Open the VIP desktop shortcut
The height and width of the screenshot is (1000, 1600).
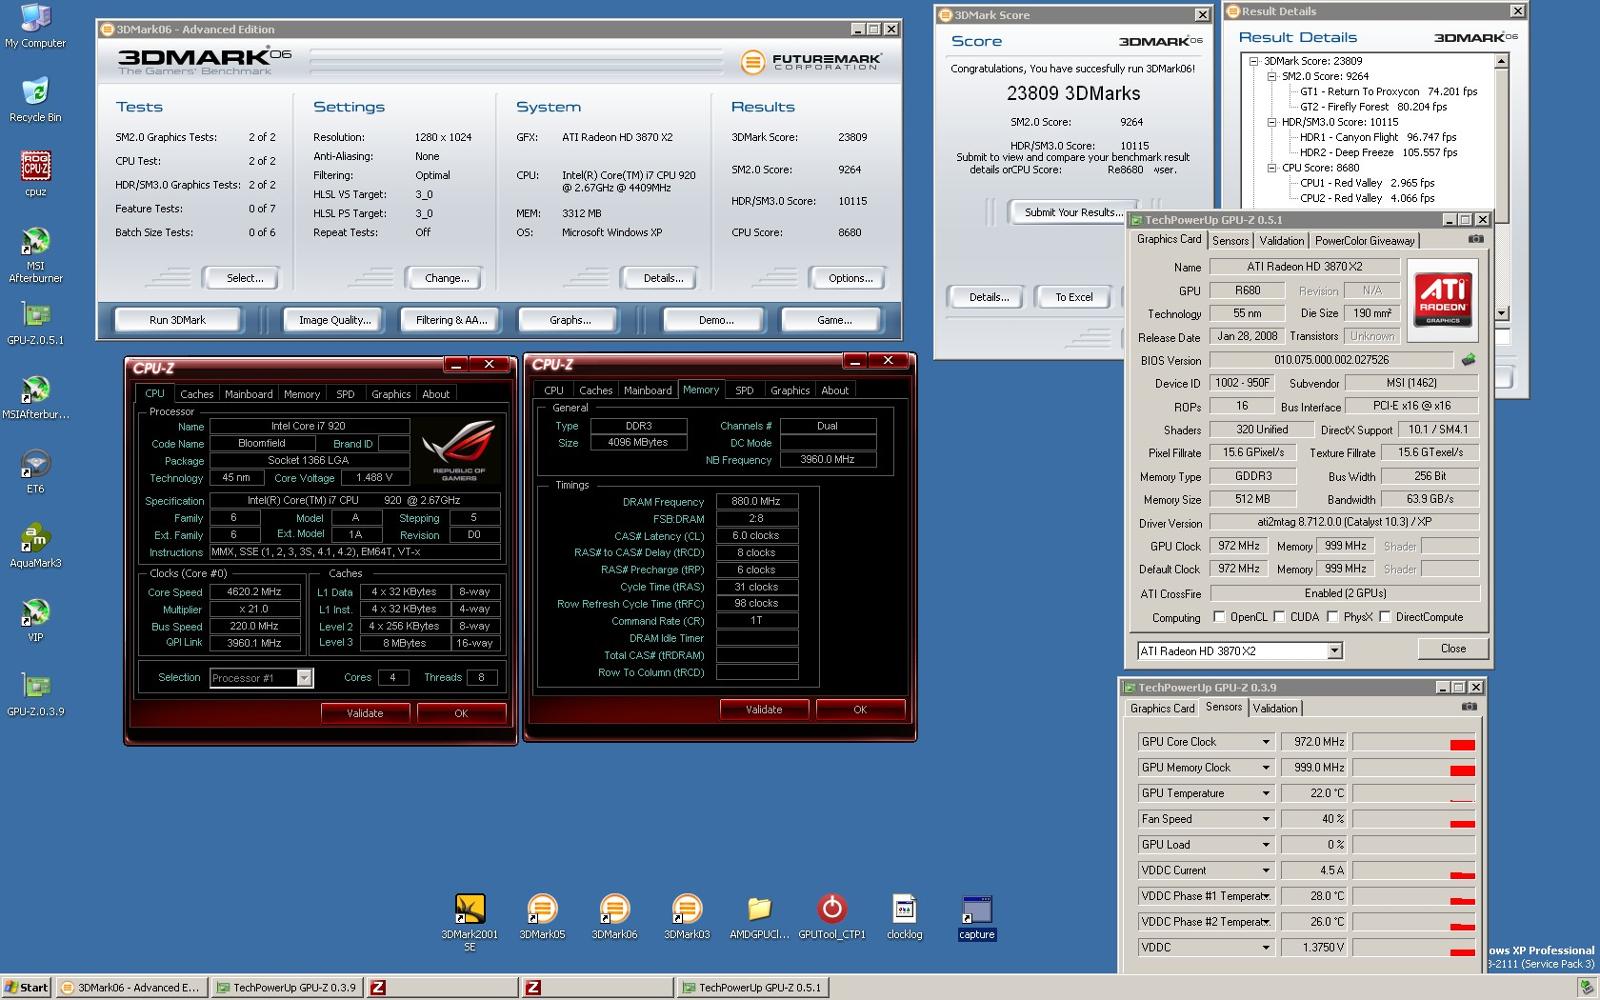pyautogui.click(x=35, y=620)
